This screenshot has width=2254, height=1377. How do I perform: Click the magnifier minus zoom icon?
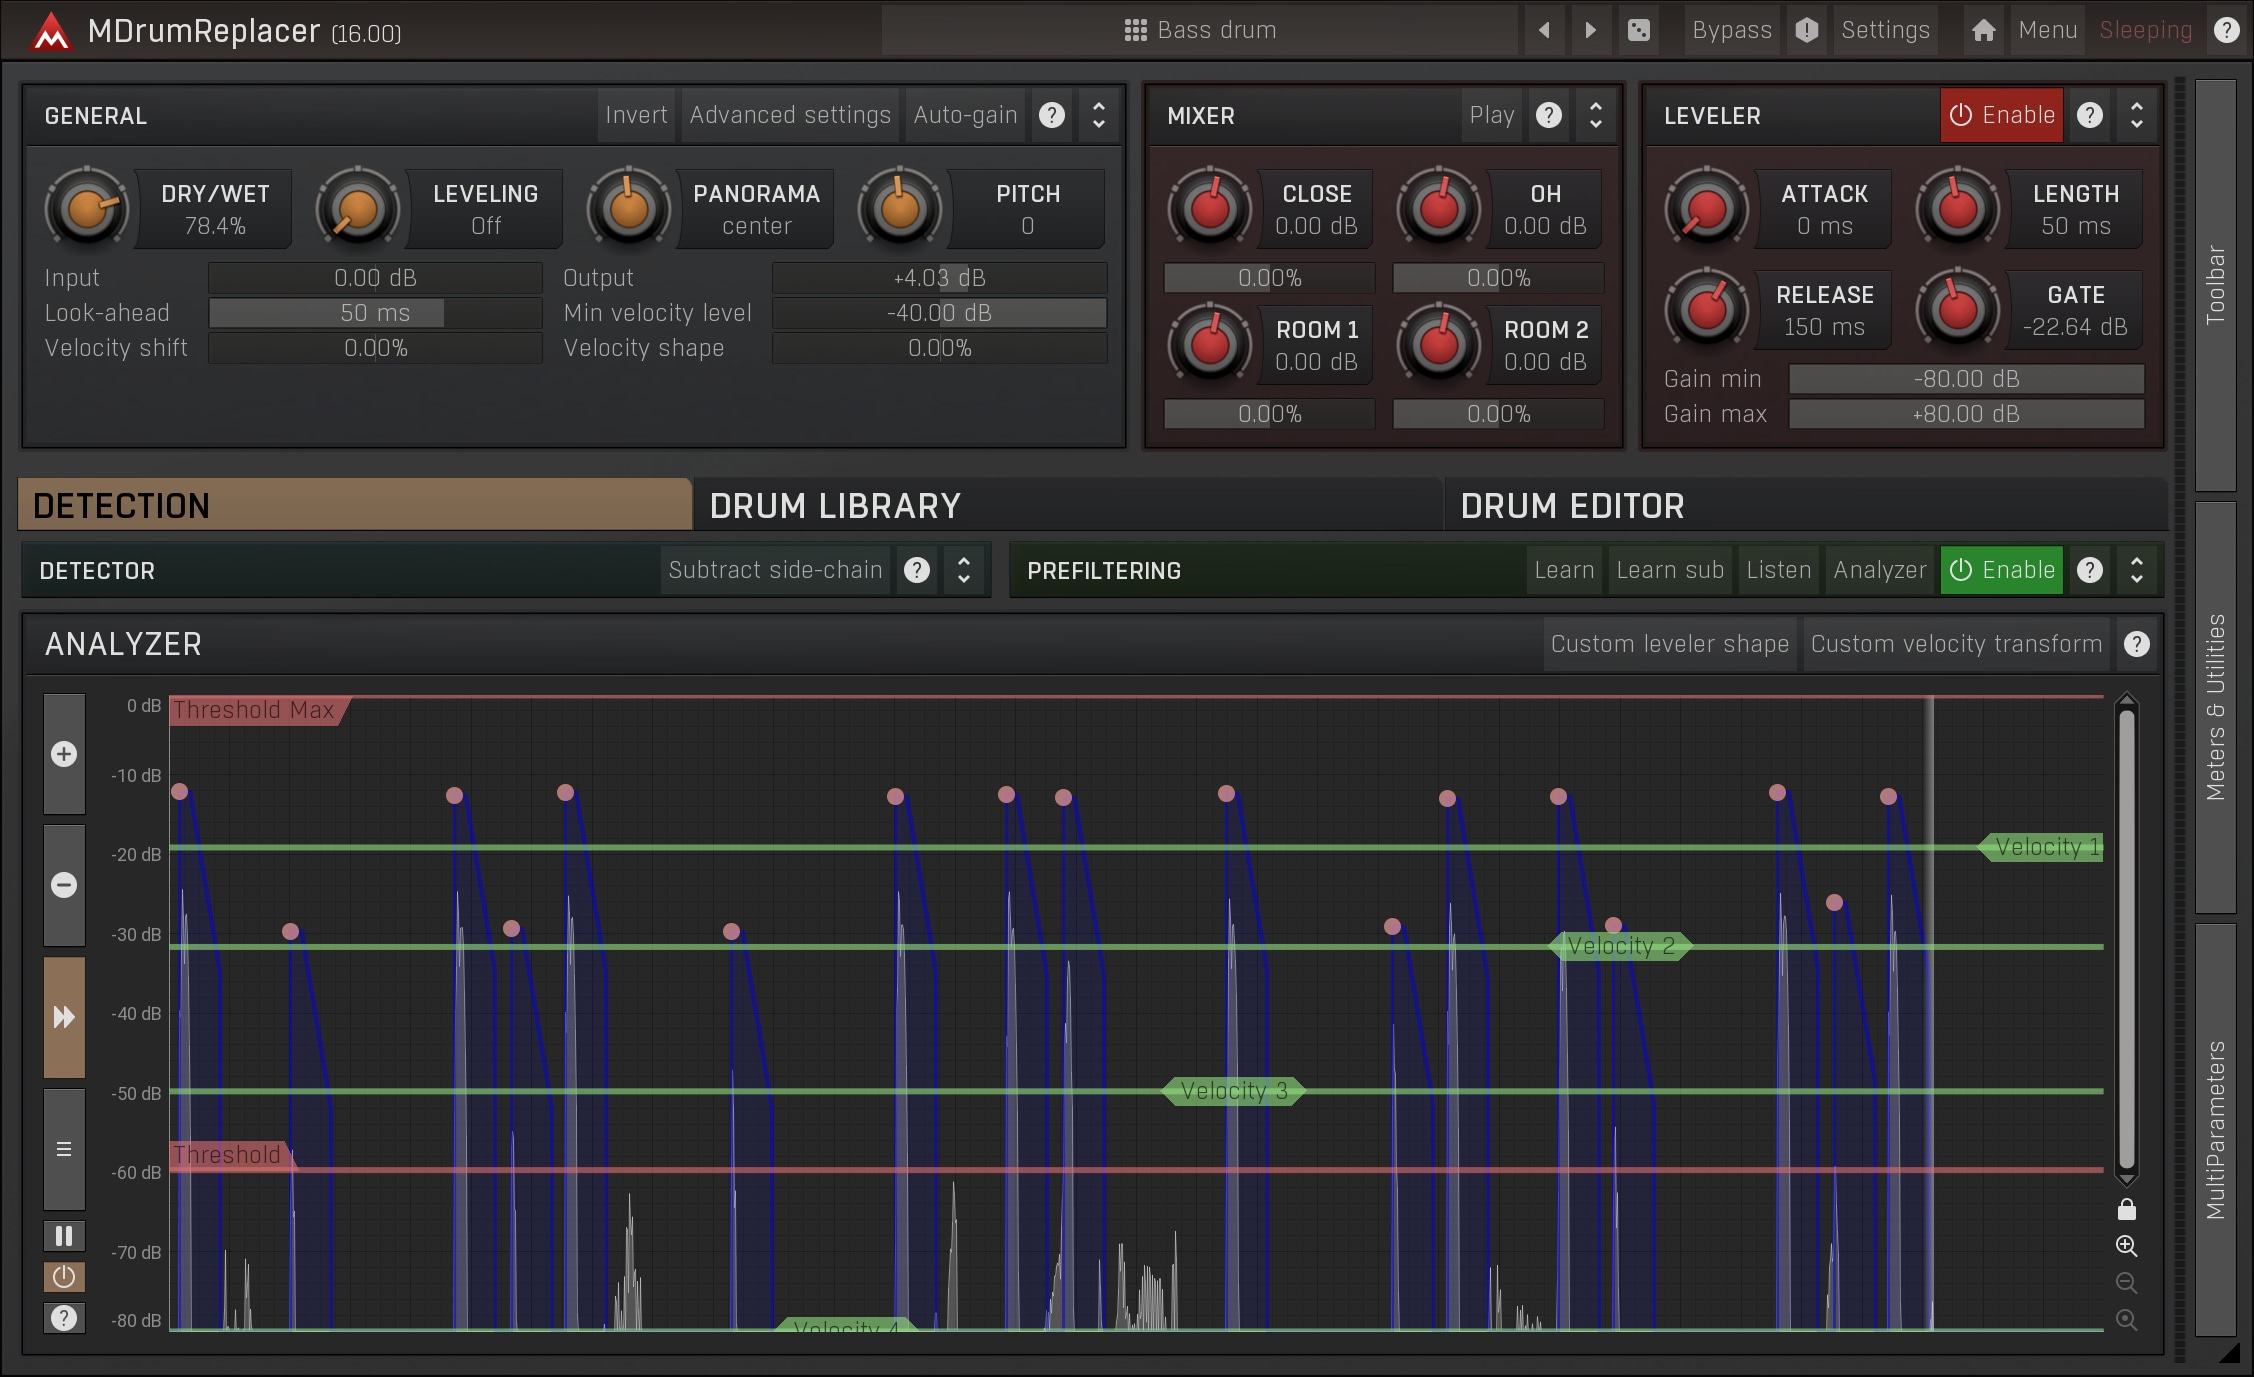[x=2126, y=1283]
